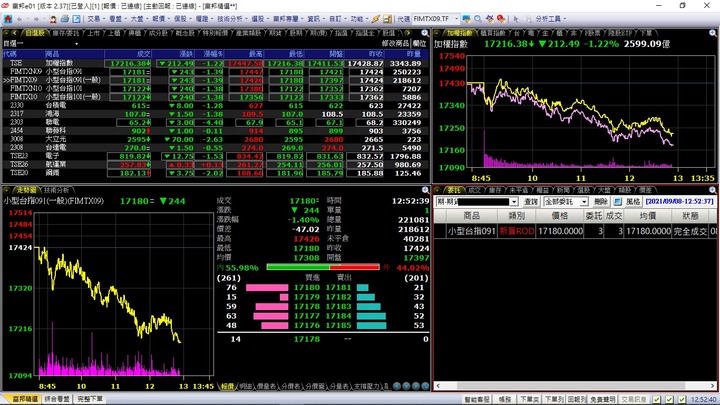Open the 資訊 menu

316,19
